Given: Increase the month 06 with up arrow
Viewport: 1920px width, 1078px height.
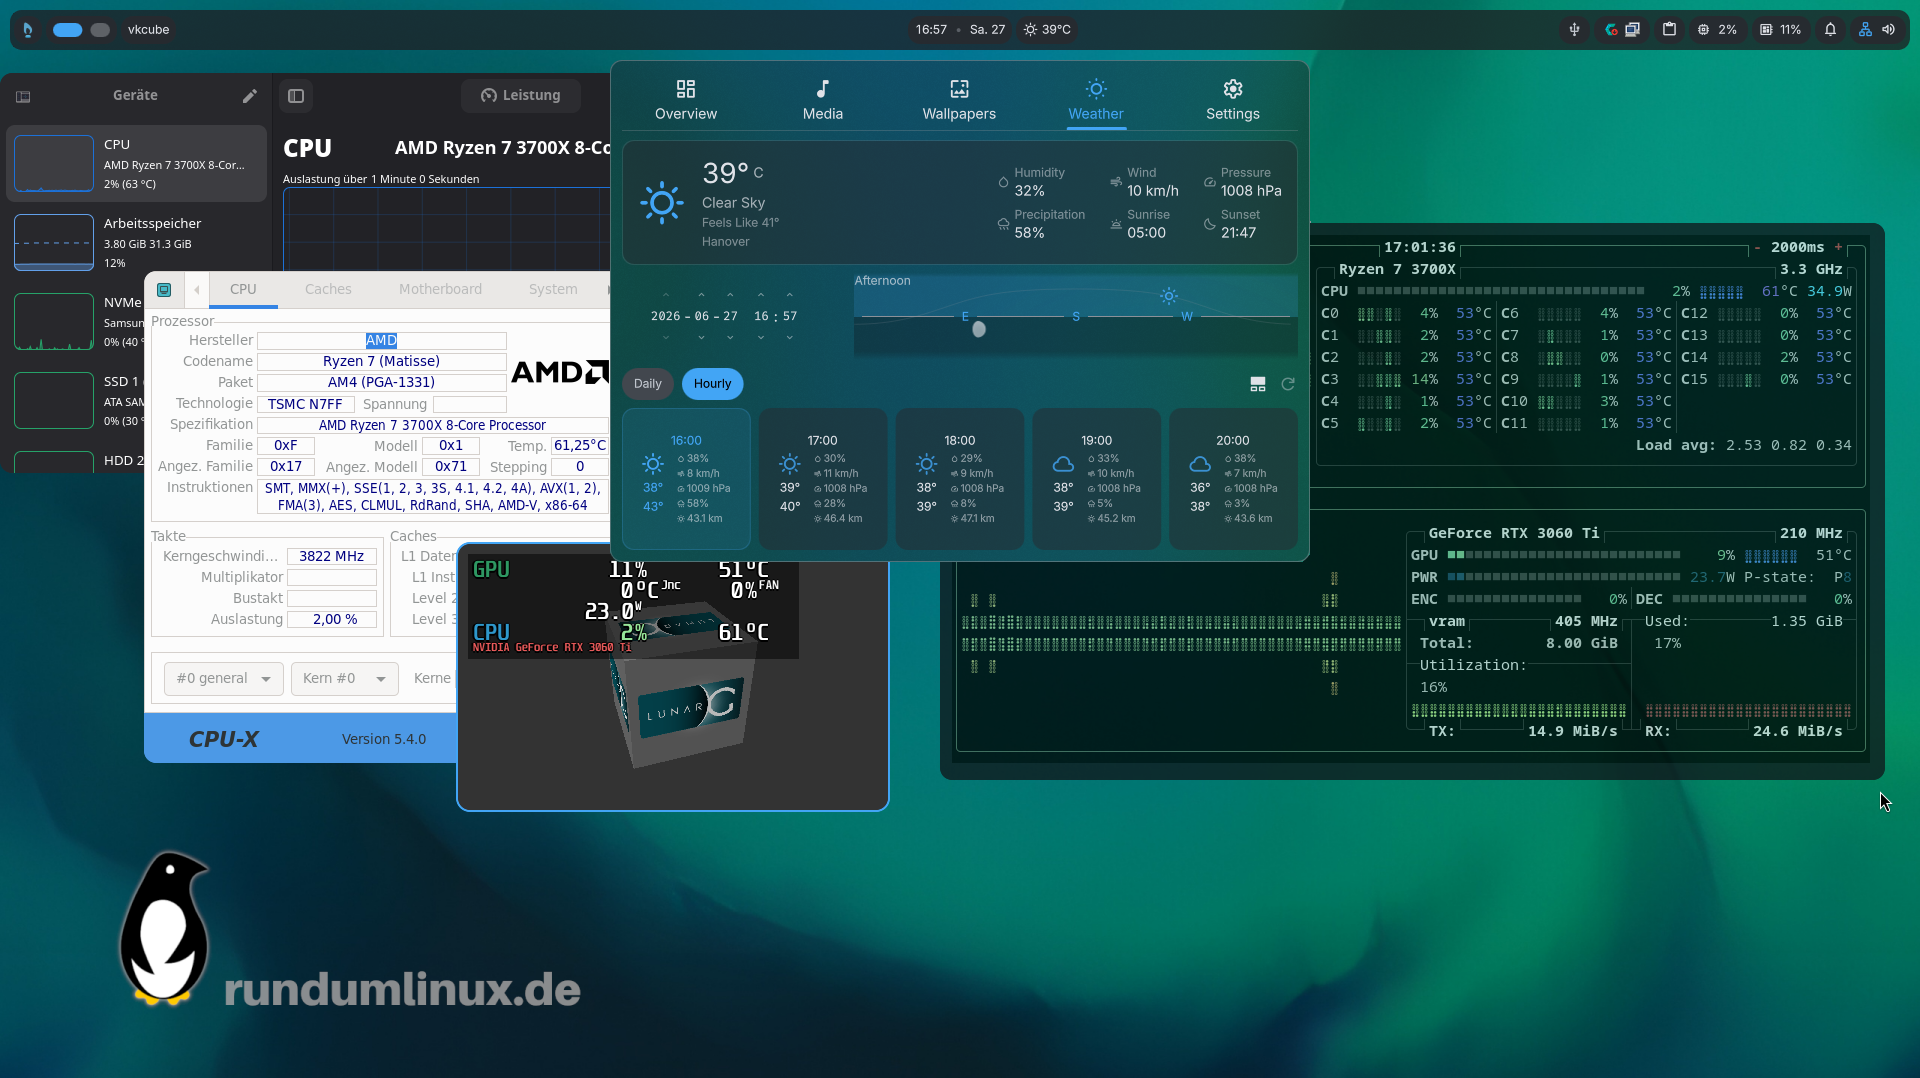Looking at the screenshot, I should pos(701,295).
